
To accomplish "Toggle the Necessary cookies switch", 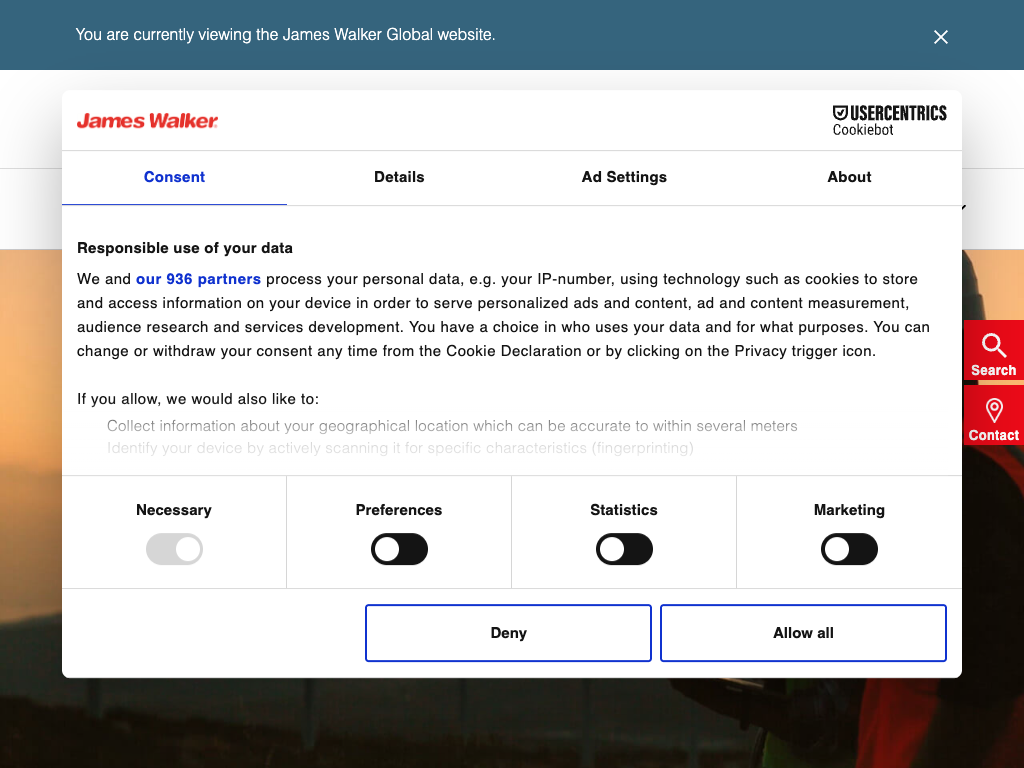I will point(174,549).
